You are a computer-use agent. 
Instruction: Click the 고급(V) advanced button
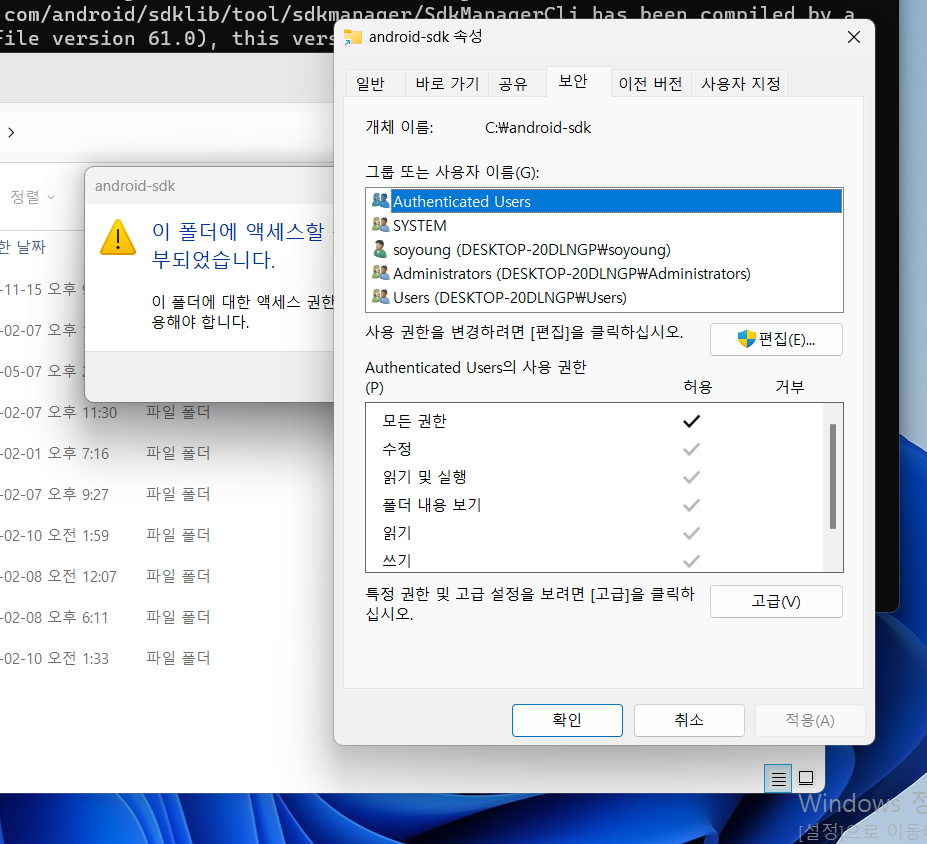pos(776,601)
